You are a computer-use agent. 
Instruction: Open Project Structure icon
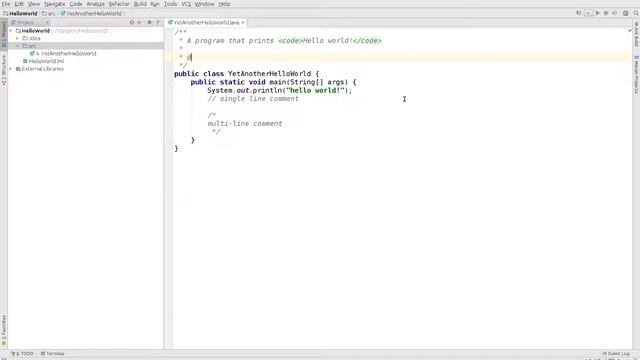click(x=625, y=13)
